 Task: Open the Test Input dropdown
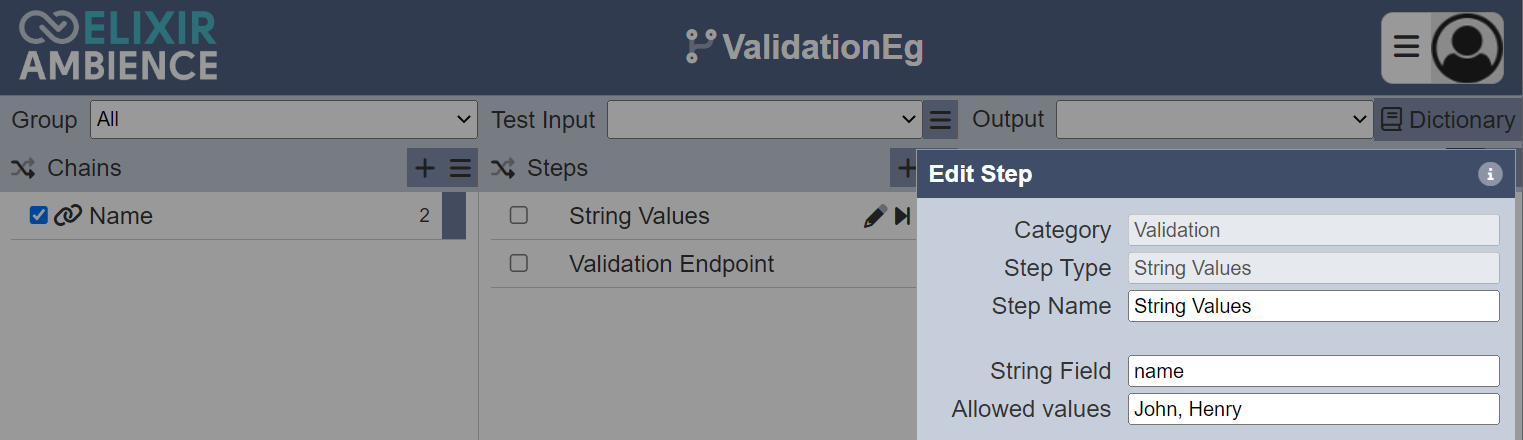pos(764,120)
